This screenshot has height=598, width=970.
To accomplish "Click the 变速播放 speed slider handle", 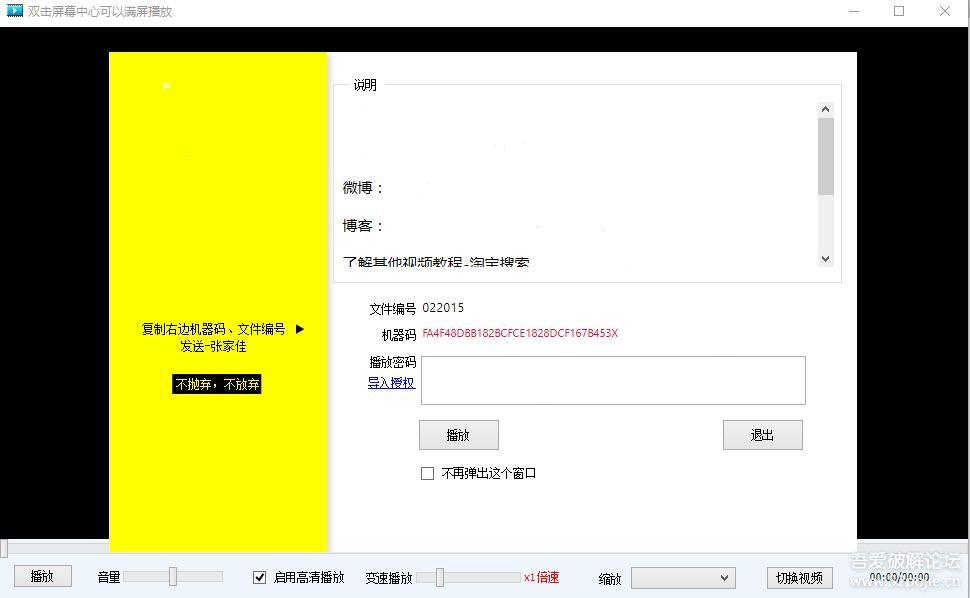I will click(438, 576).
